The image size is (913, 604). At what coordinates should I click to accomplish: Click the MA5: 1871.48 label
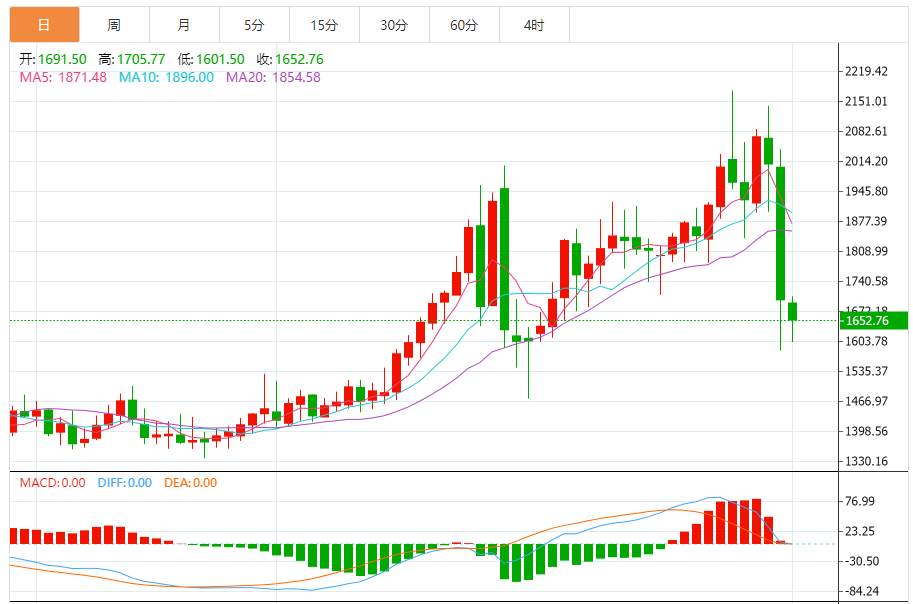[63, 77]
